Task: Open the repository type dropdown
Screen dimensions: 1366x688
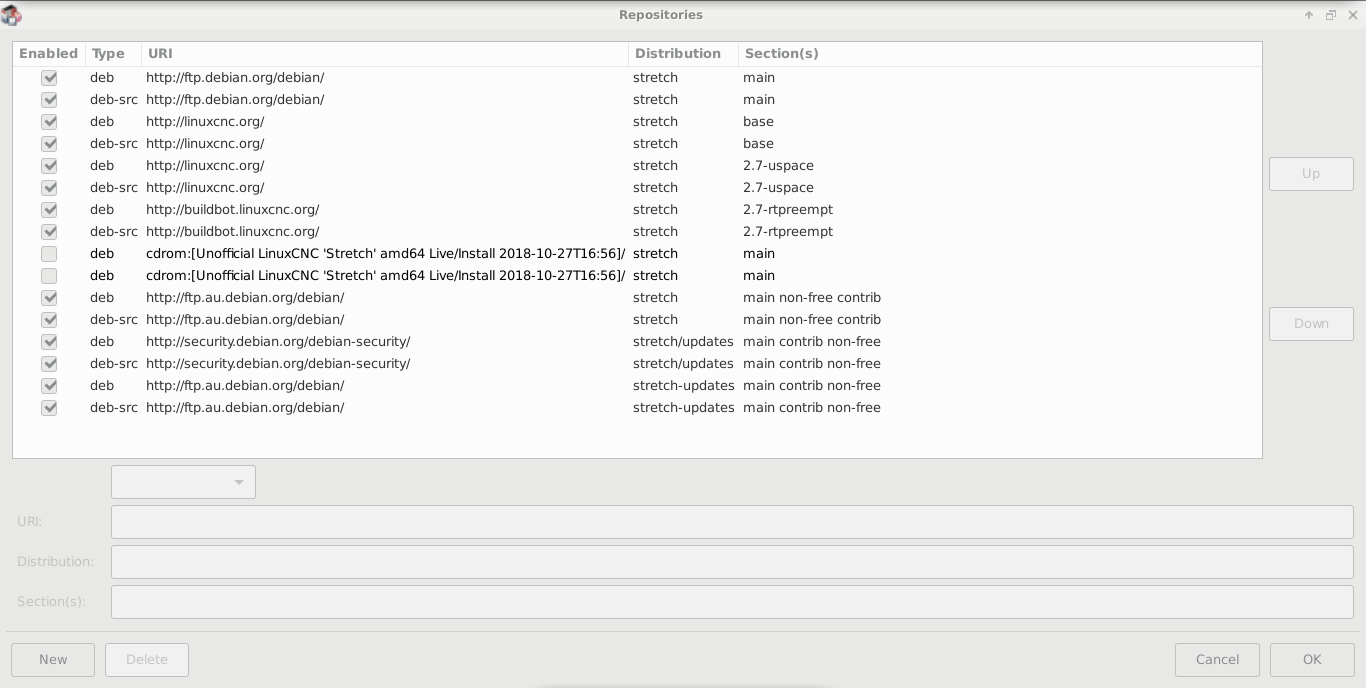Action: coord(183,482)
